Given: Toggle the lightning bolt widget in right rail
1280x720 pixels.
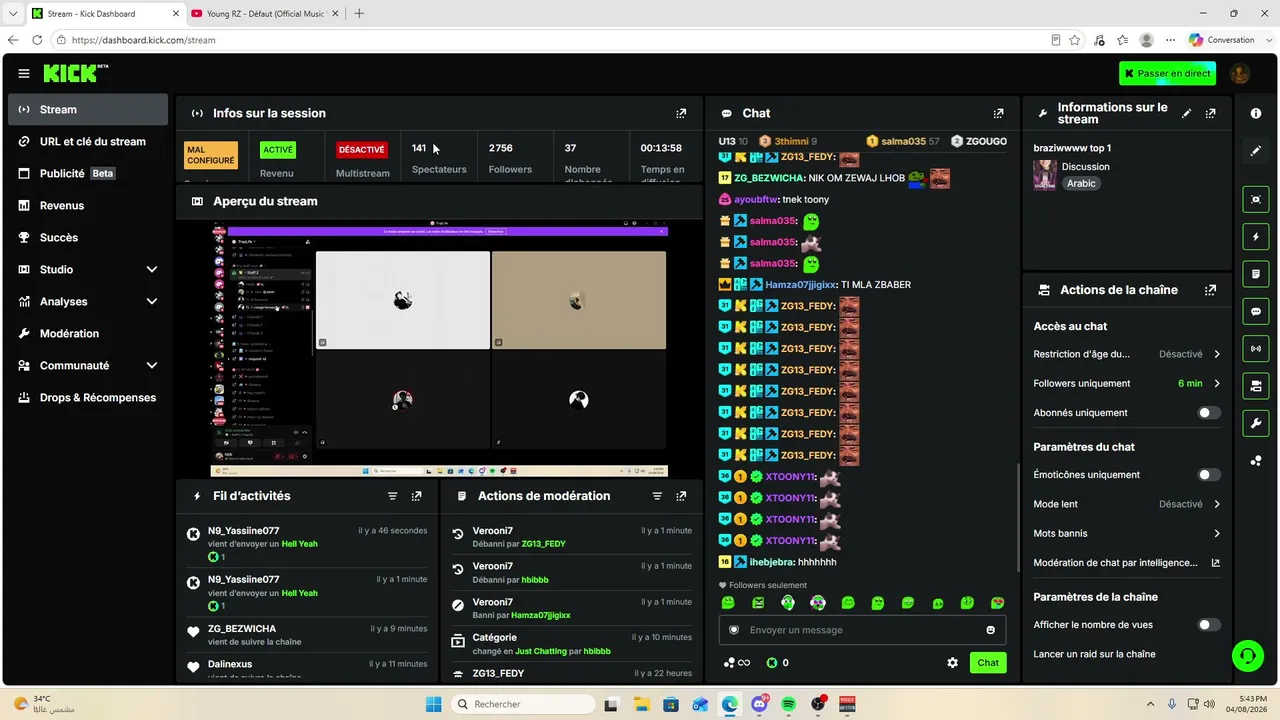Looking at the screenshot, I should (x=1256, y=237).
